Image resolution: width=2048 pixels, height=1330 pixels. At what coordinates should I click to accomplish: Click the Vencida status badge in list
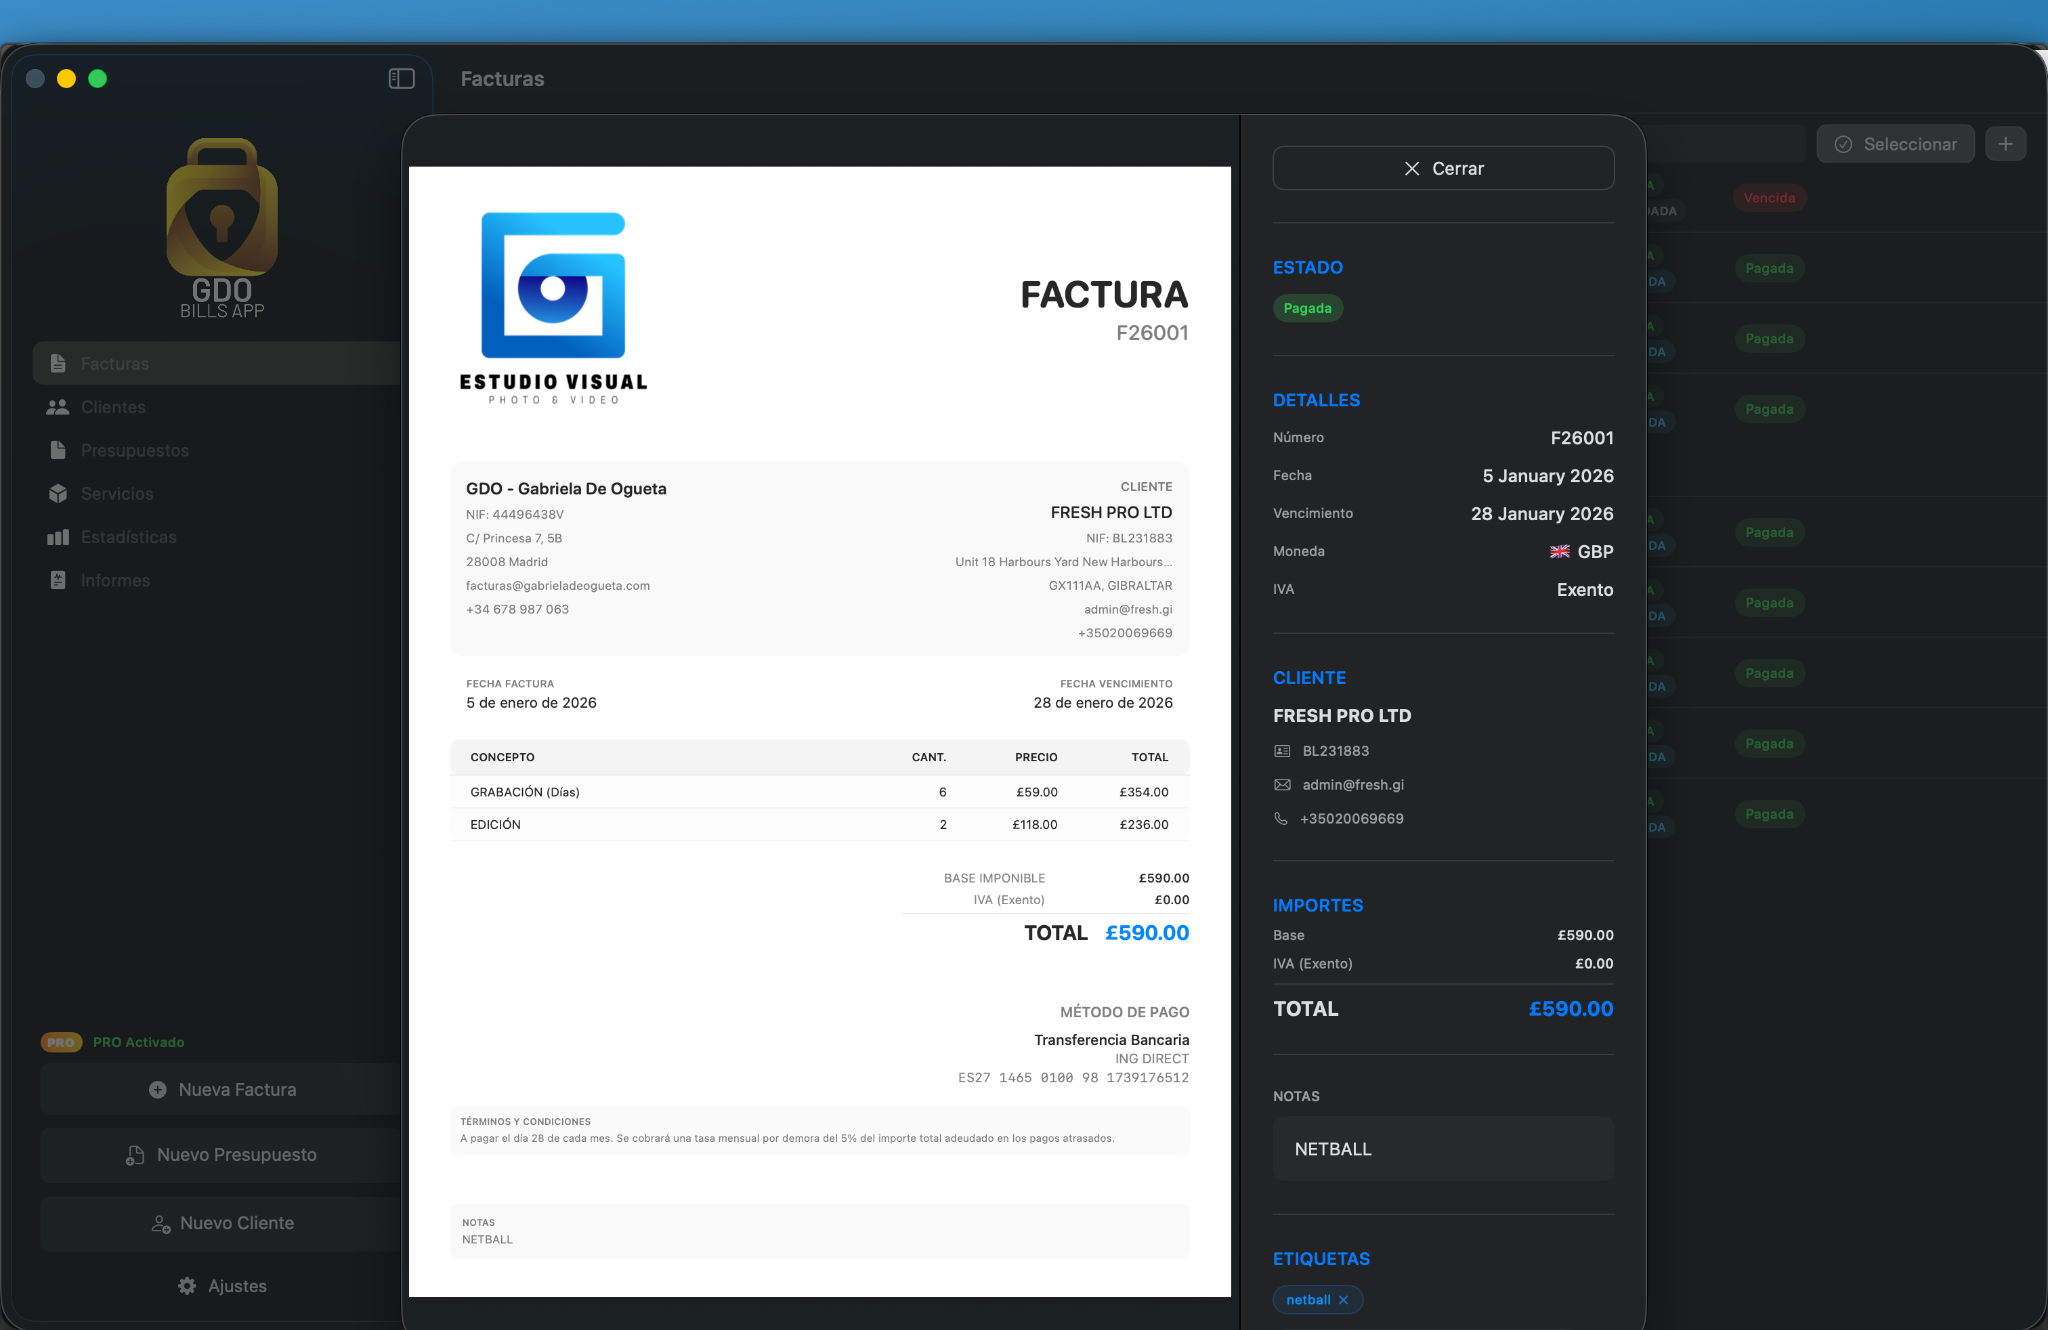point(1769,198)
